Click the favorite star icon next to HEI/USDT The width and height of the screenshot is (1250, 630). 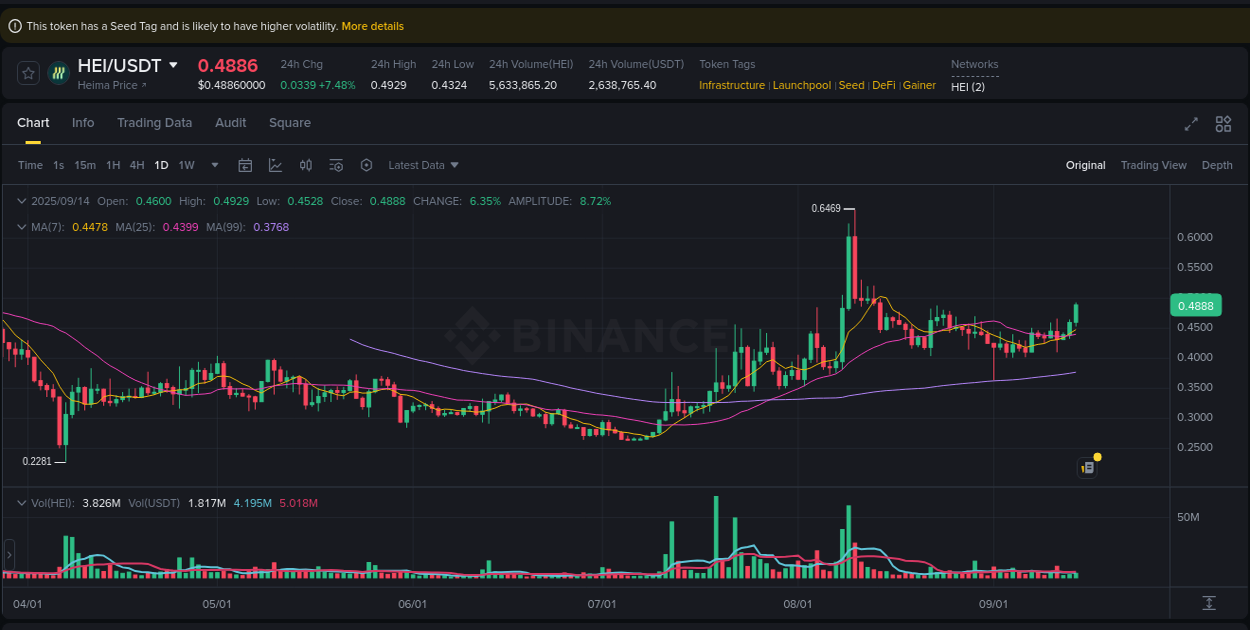(27, 73)
